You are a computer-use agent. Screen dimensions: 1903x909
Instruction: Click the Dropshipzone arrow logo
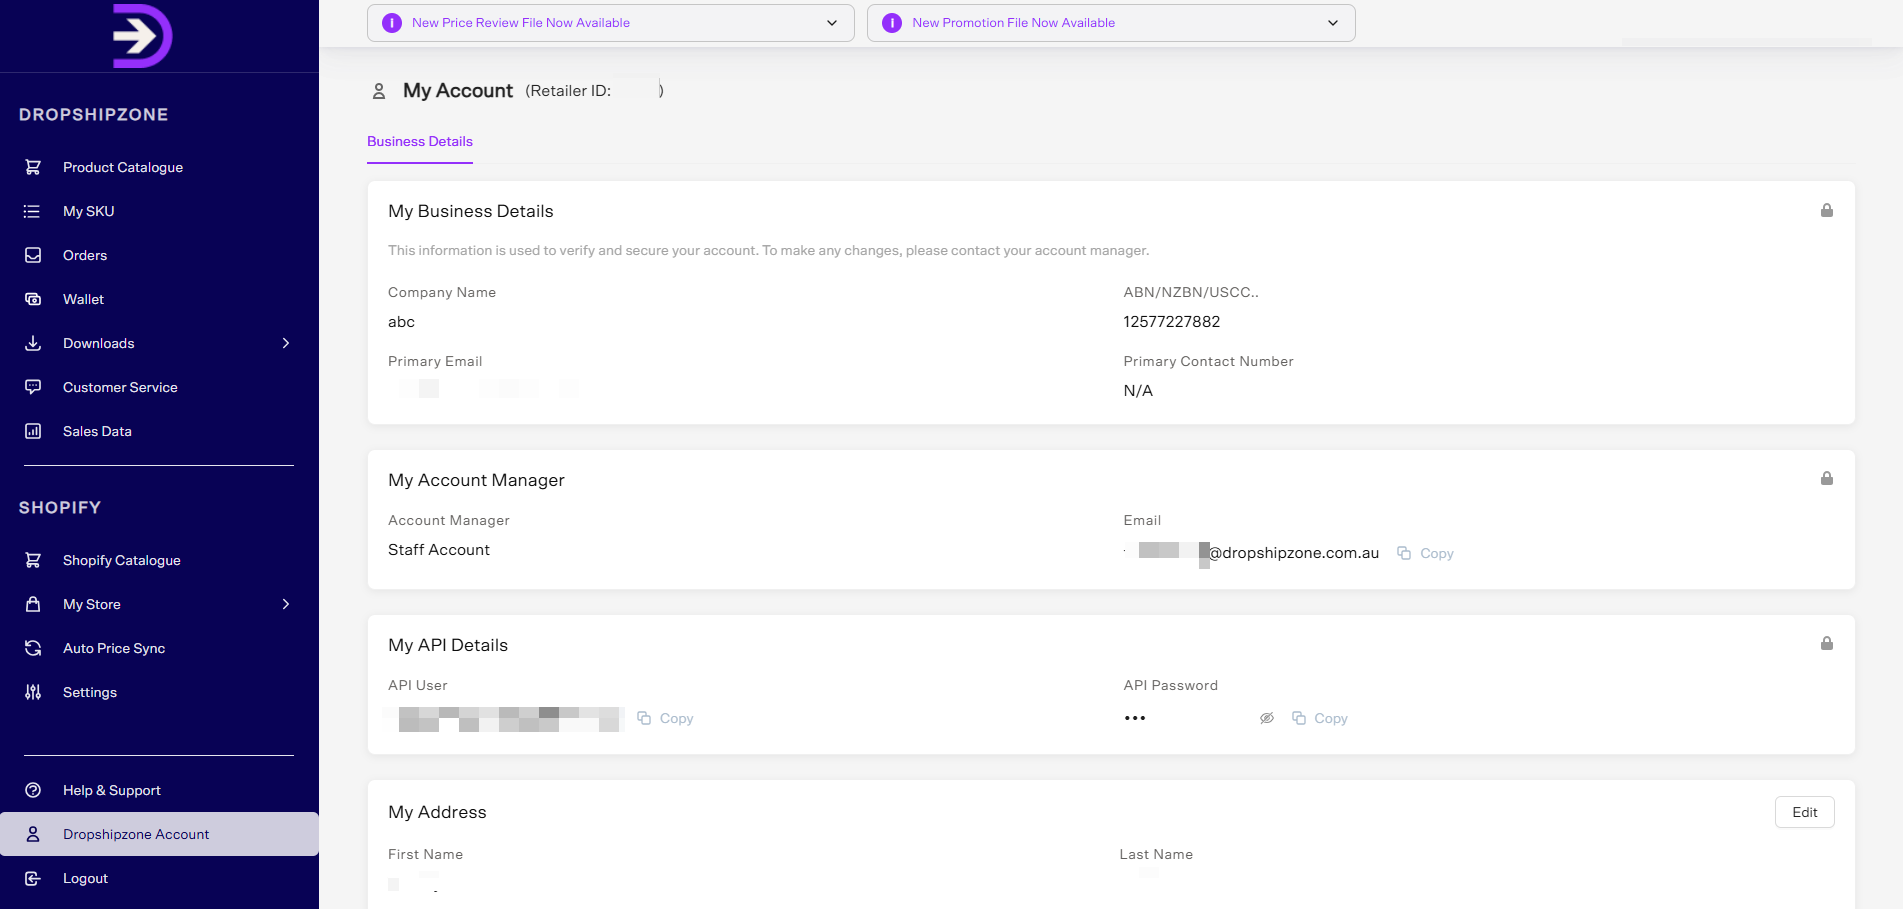pyautogui.click(x=142, y=36)
